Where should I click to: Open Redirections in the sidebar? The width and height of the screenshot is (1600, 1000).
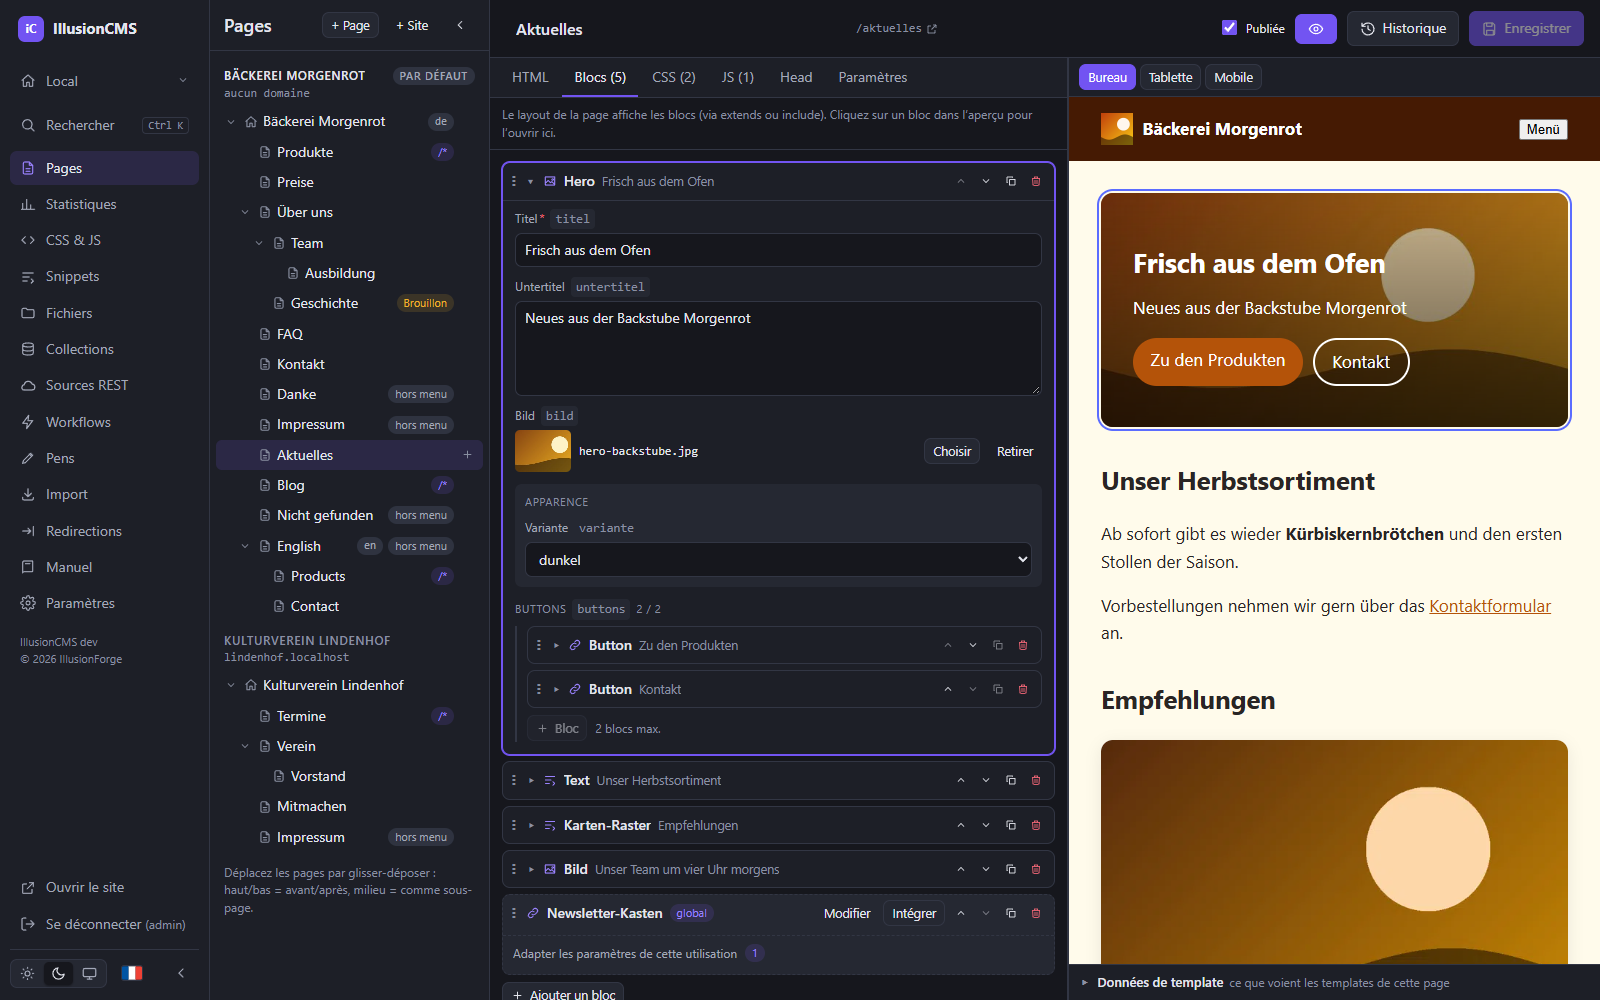104,531
